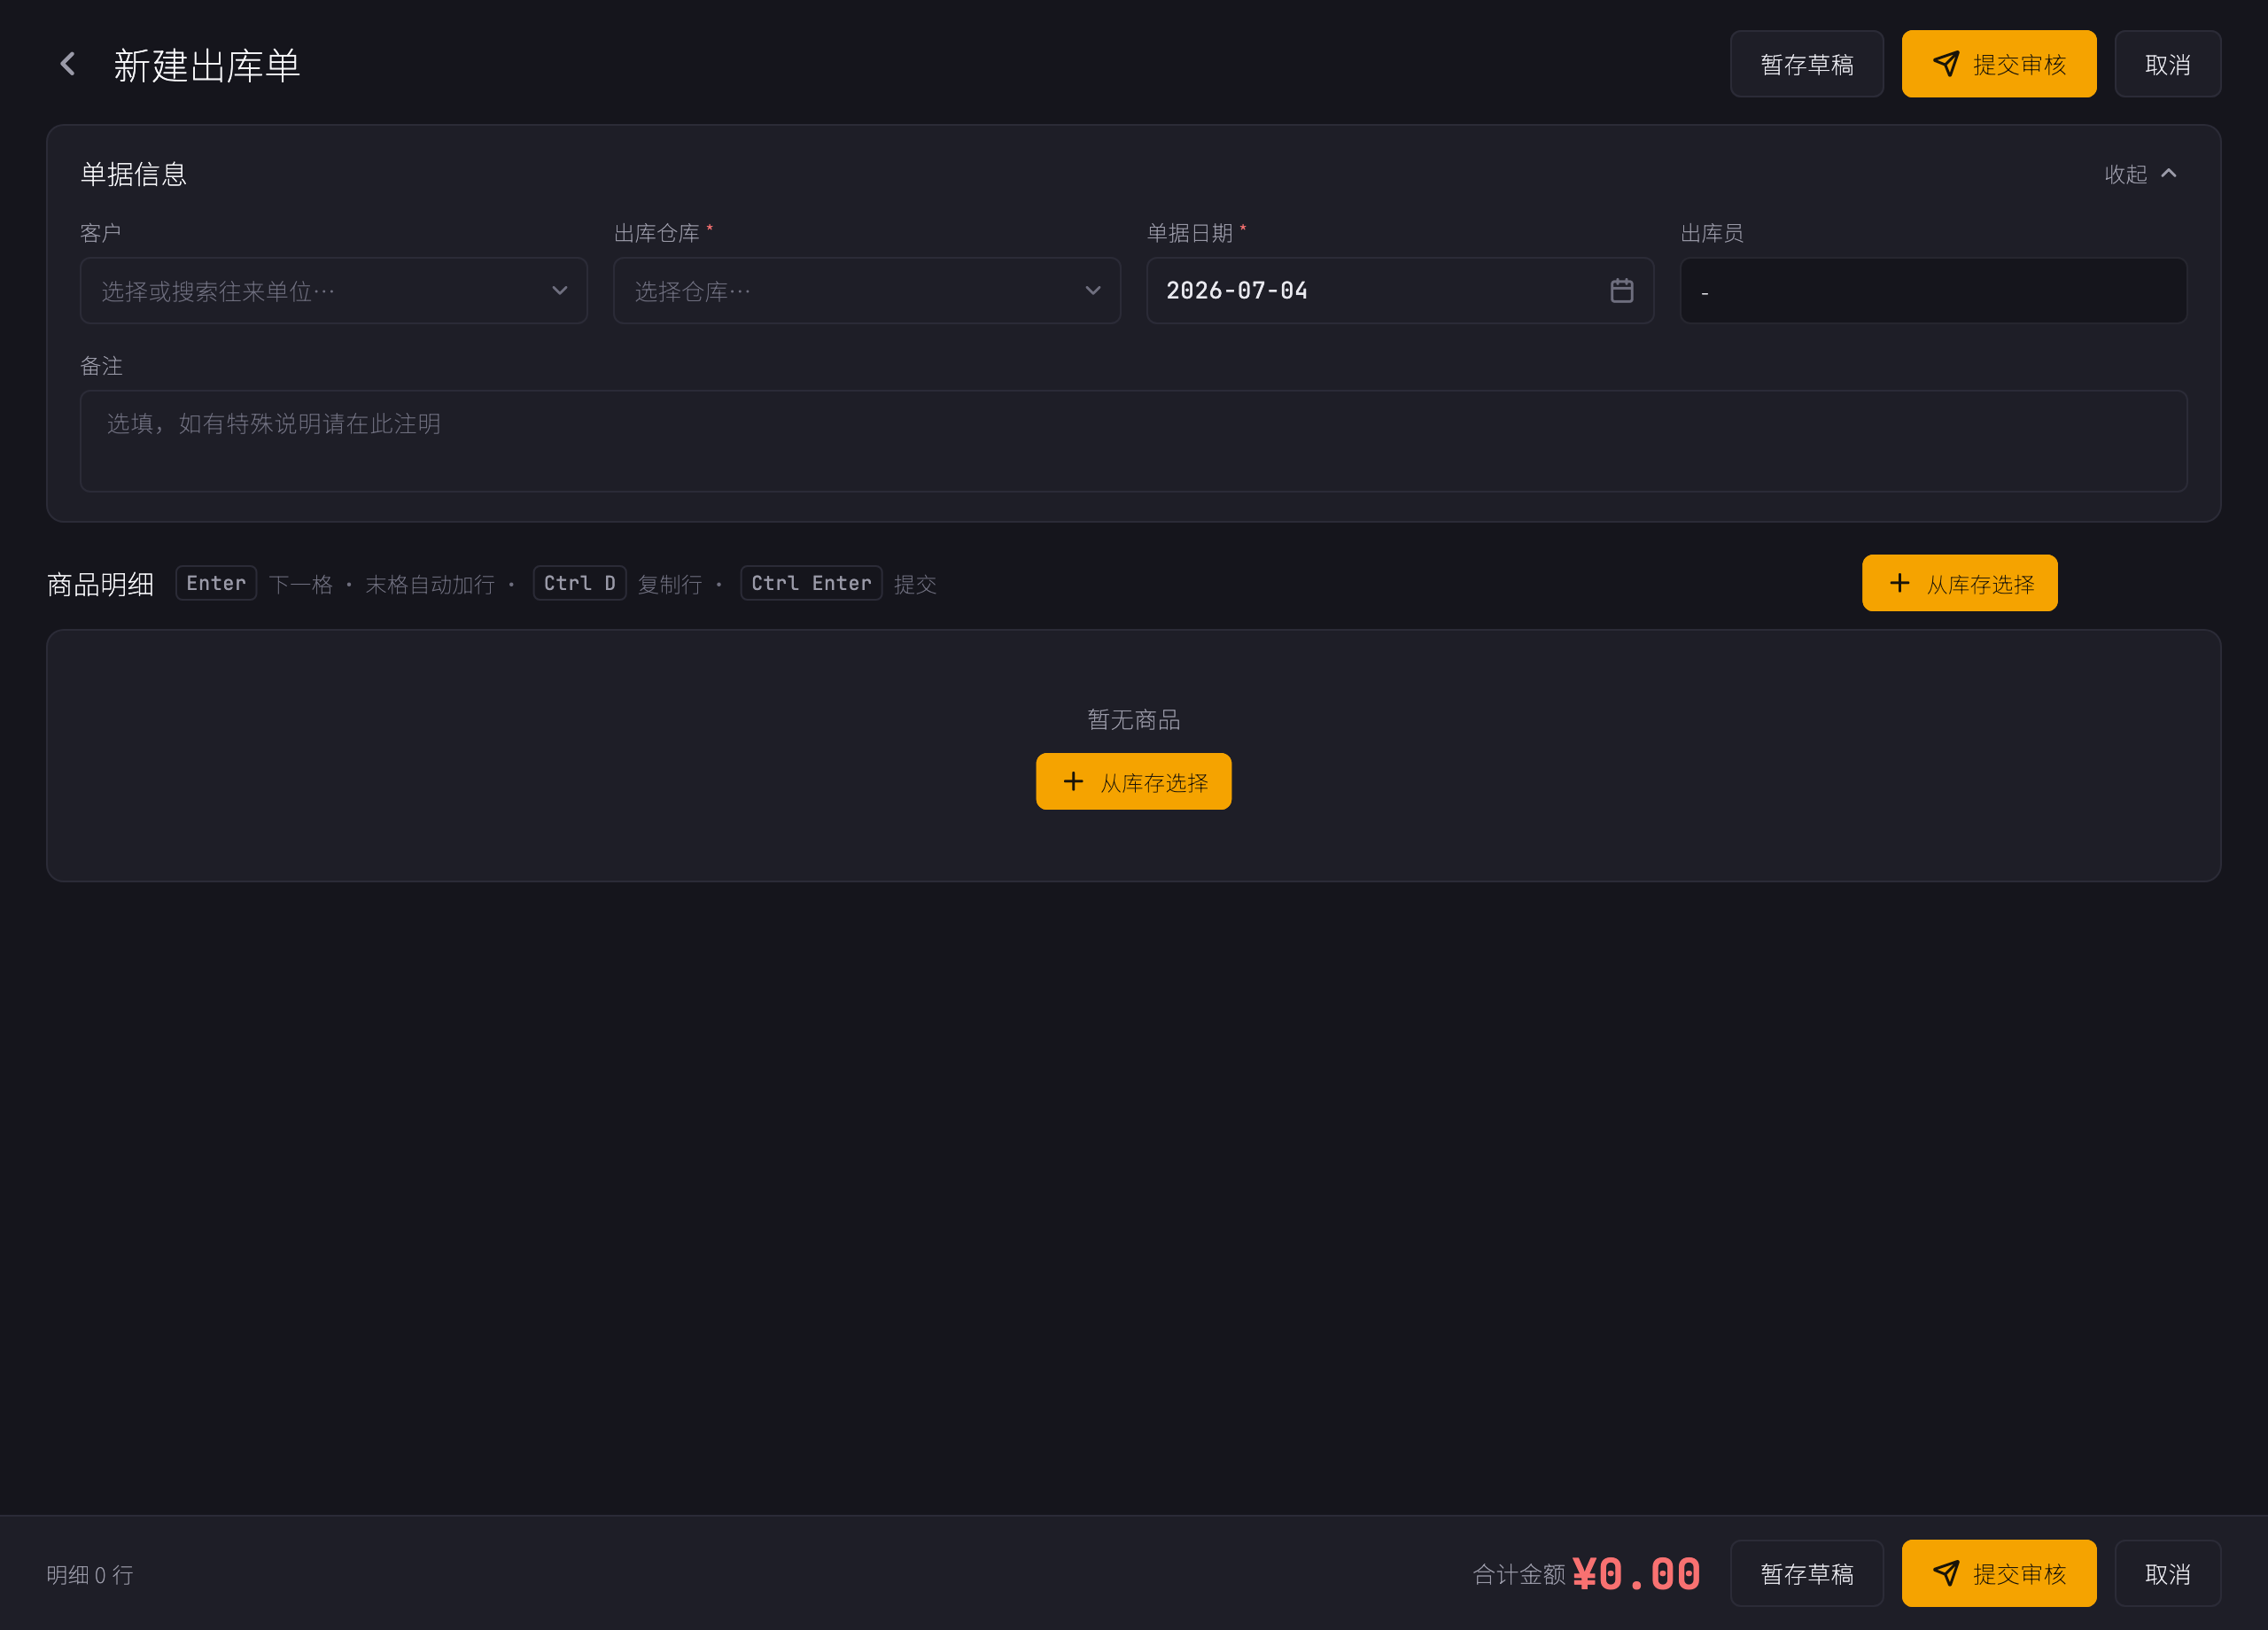Click the 明细 0 行 status text
This screenshot has width=2268, height=1630.
coord(90,1574)
